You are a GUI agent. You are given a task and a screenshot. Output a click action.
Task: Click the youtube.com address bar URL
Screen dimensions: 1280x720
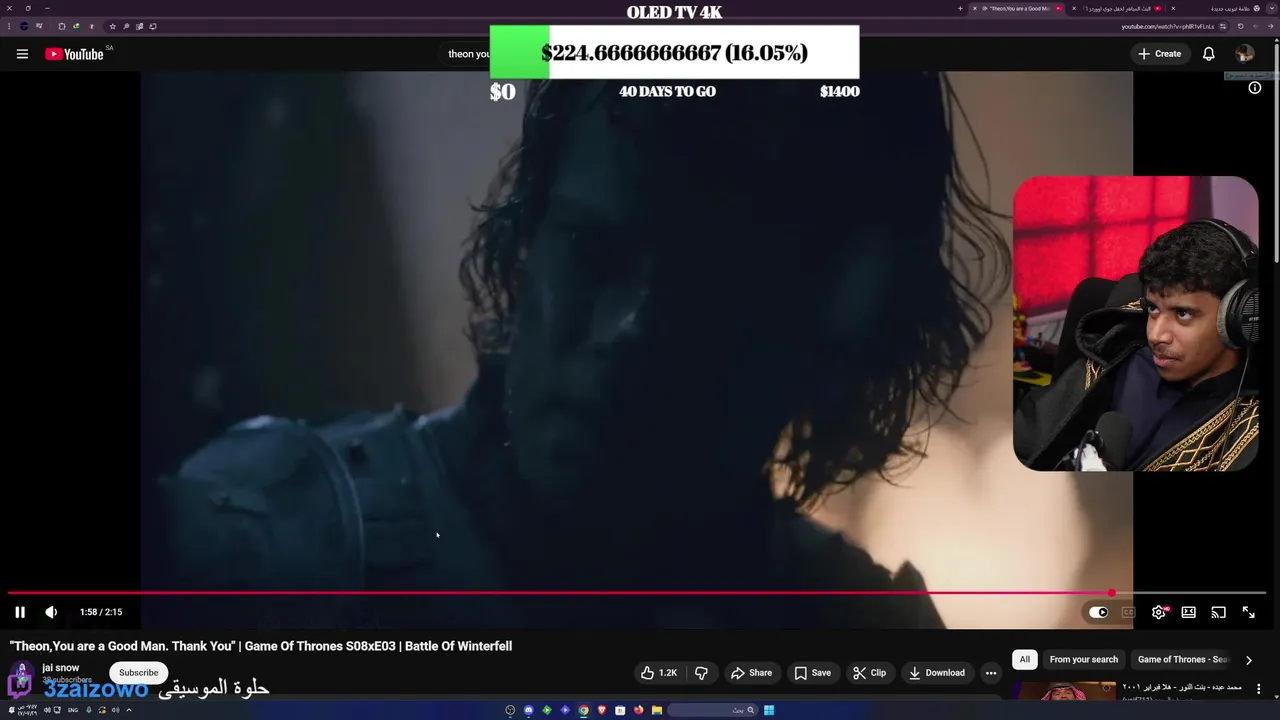tap(1167, 26)
